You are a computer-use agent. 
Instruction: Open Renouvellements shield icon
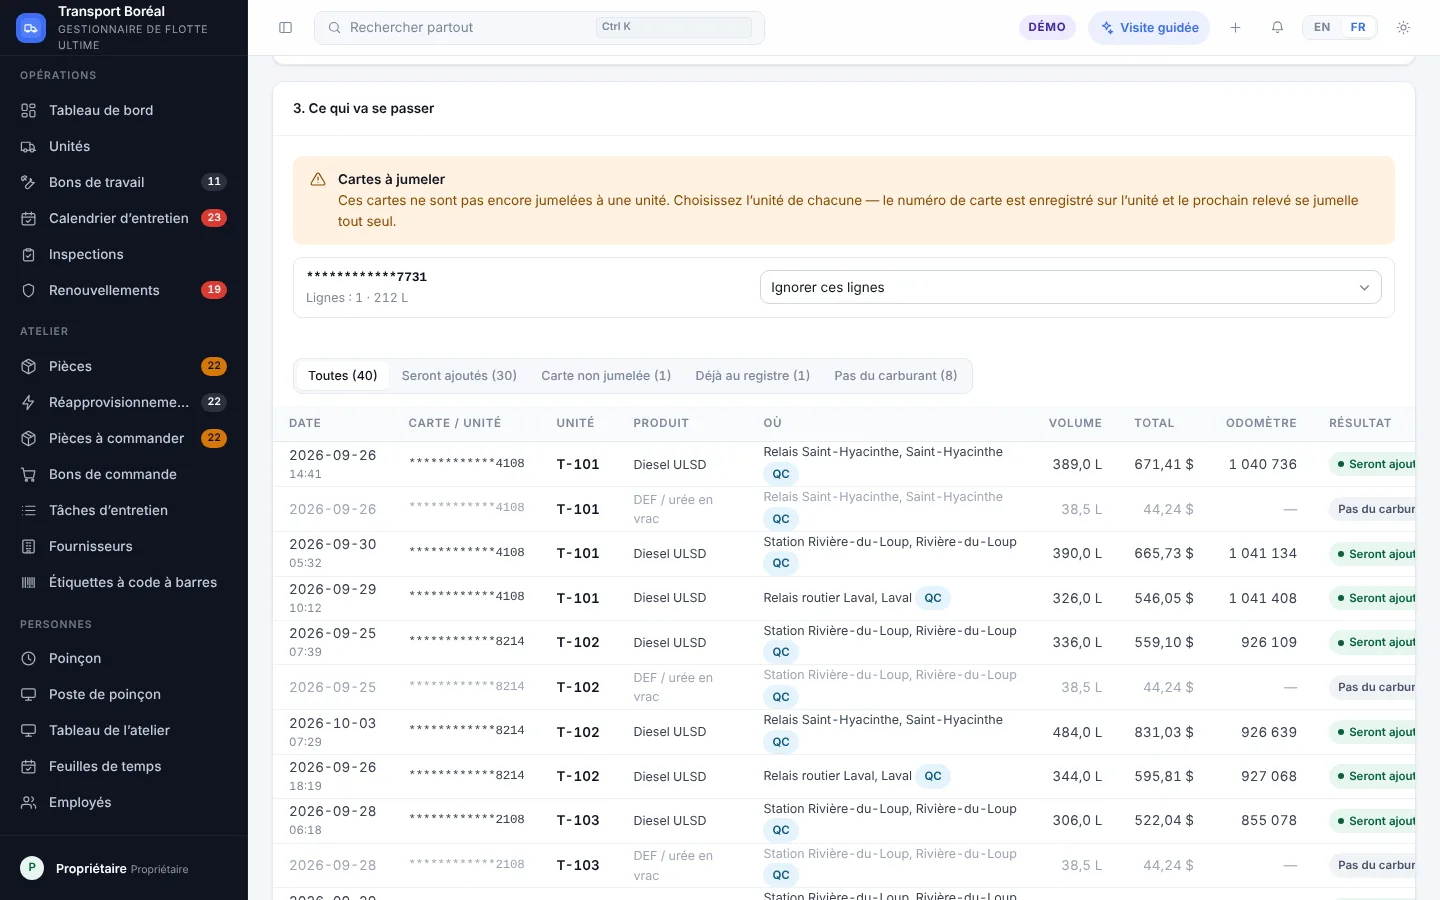click(29, 290)
